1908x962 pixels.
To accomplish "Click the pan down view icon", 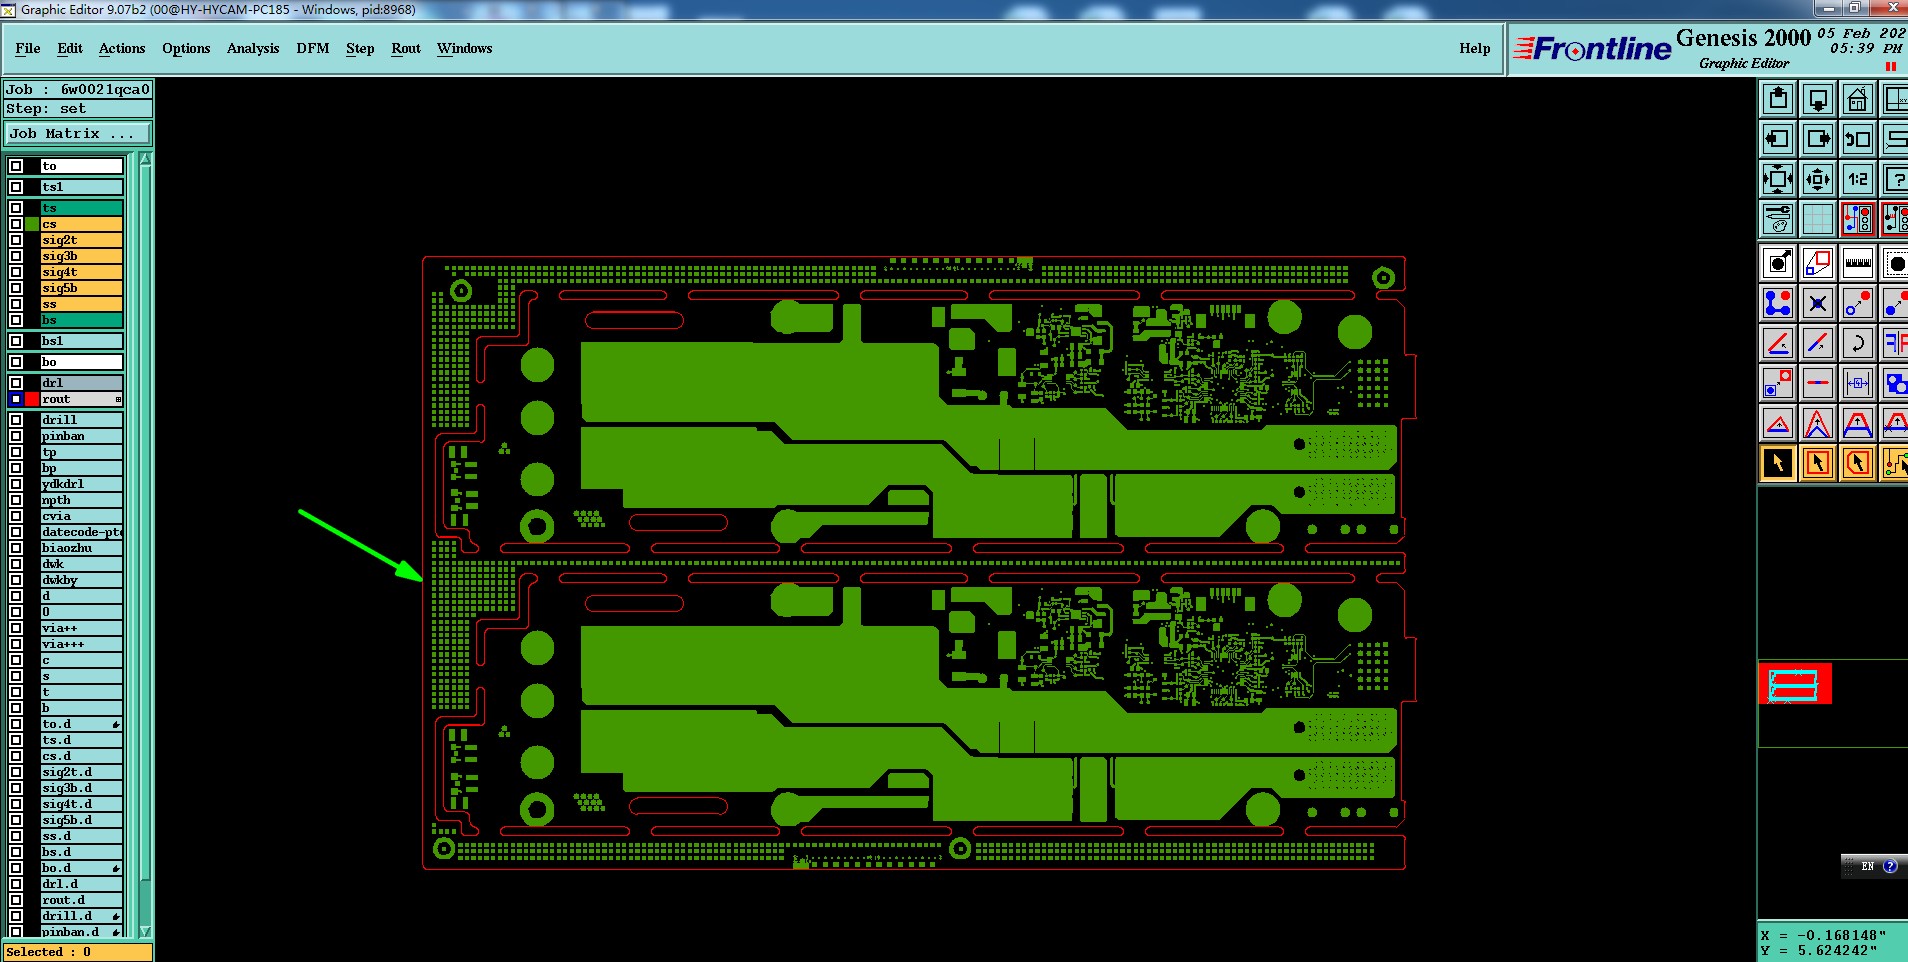I will click(1817, 99).
